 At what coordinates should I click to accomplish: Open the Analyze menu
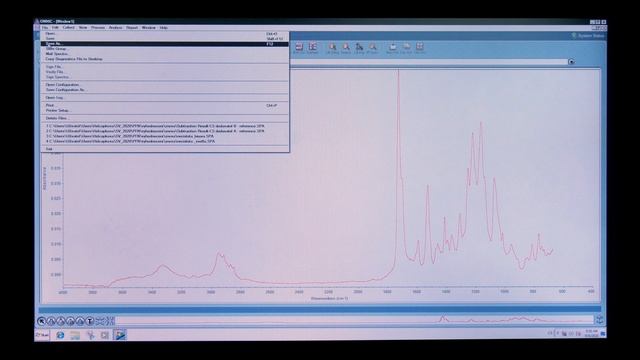coord(116,28)
